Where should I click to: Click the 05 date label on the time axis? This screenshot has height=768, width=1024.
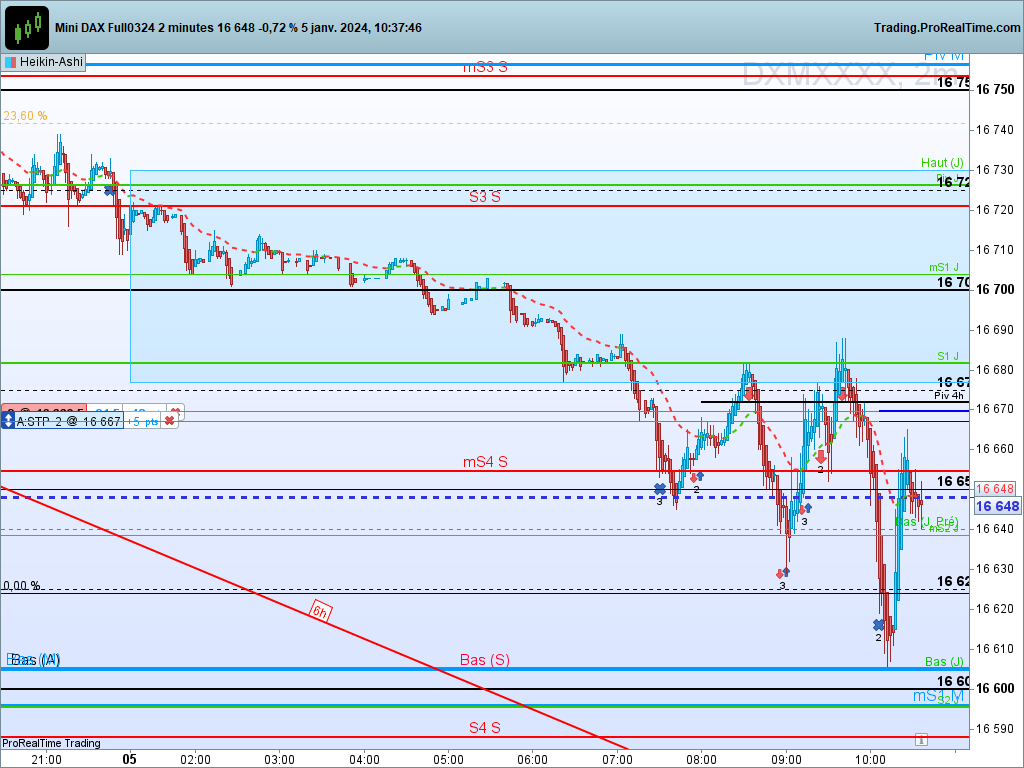tap(129, 759)
